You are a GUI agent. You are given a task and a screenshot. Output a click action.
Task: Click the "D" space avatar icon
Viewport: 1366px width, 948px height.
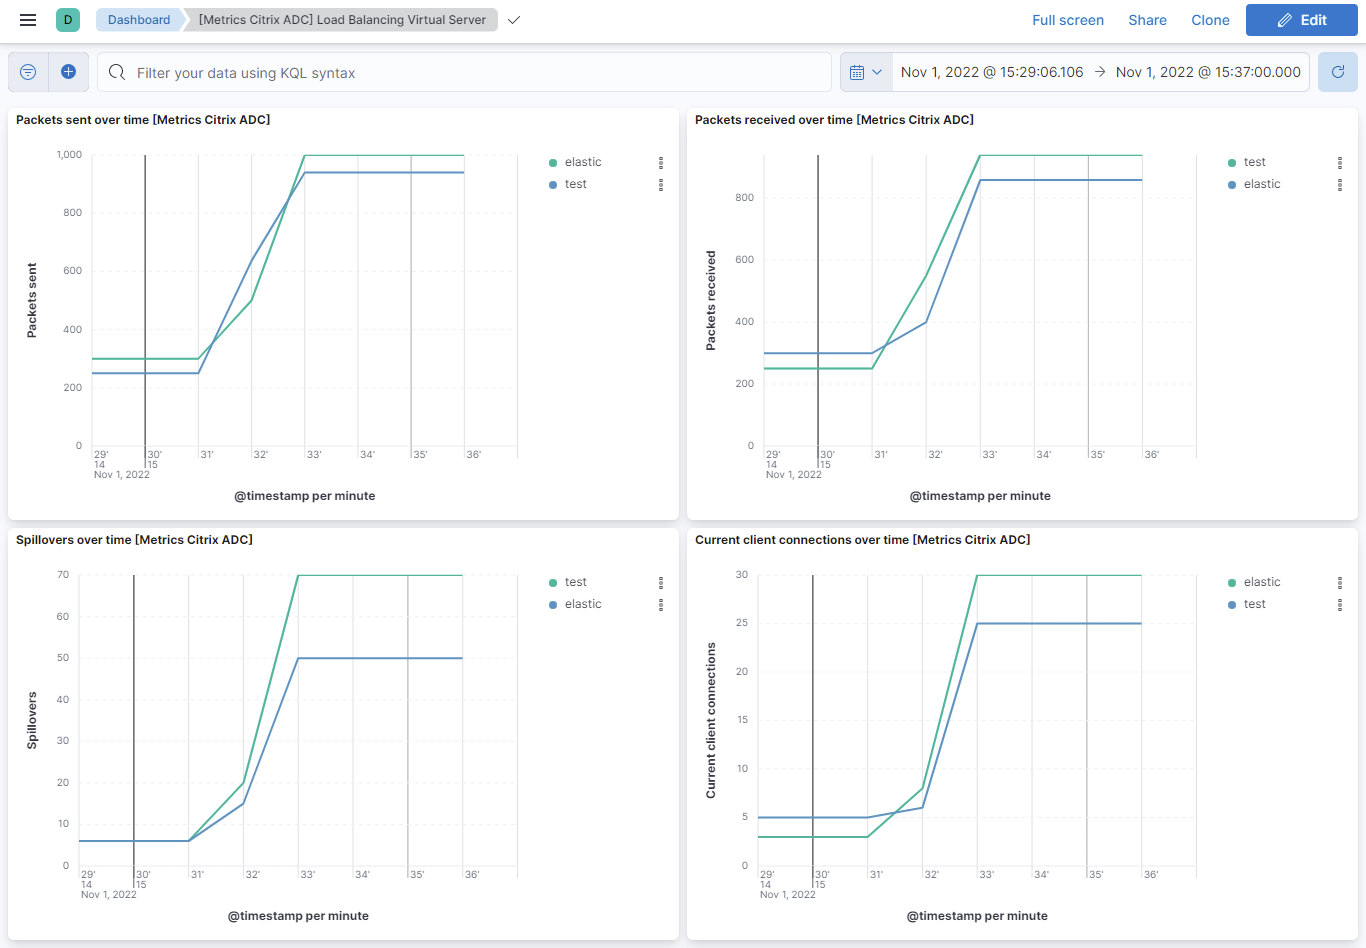tap(66, 19)
